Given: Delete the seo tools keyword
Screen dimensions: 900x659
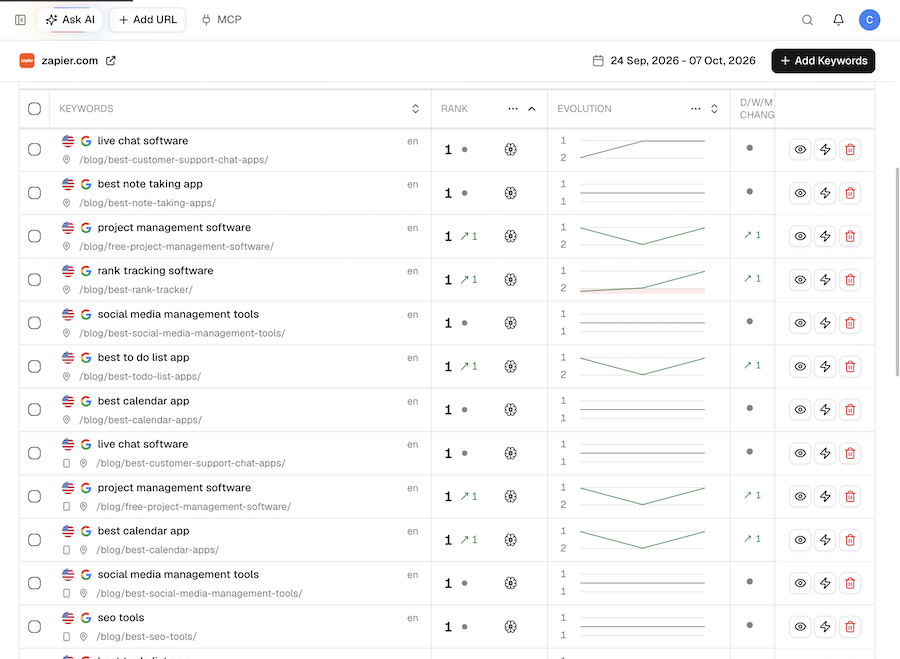Looking at the screenshot, I should 850,626.
